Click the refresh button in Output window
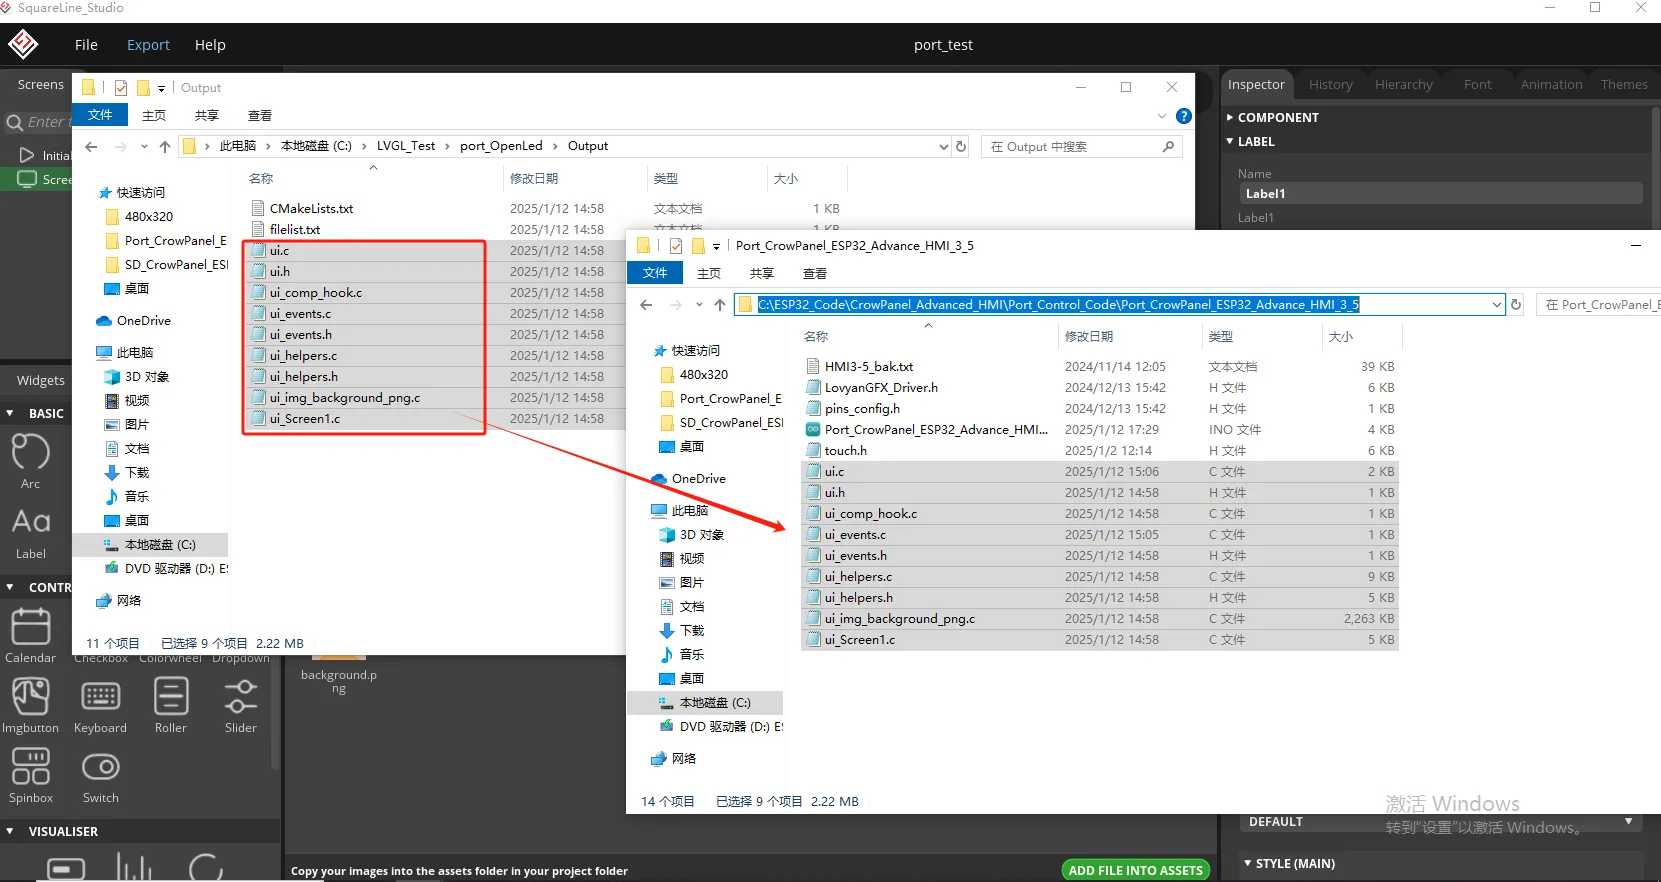 961,147
